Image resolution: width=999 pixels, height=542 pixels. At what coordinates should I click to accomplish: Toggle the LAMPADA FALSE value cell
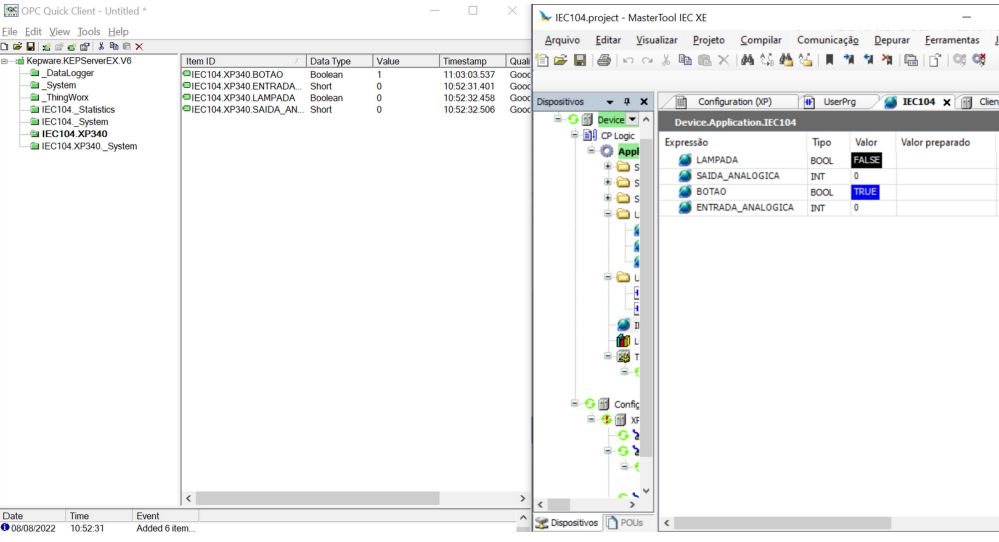(x=866, y=160)
